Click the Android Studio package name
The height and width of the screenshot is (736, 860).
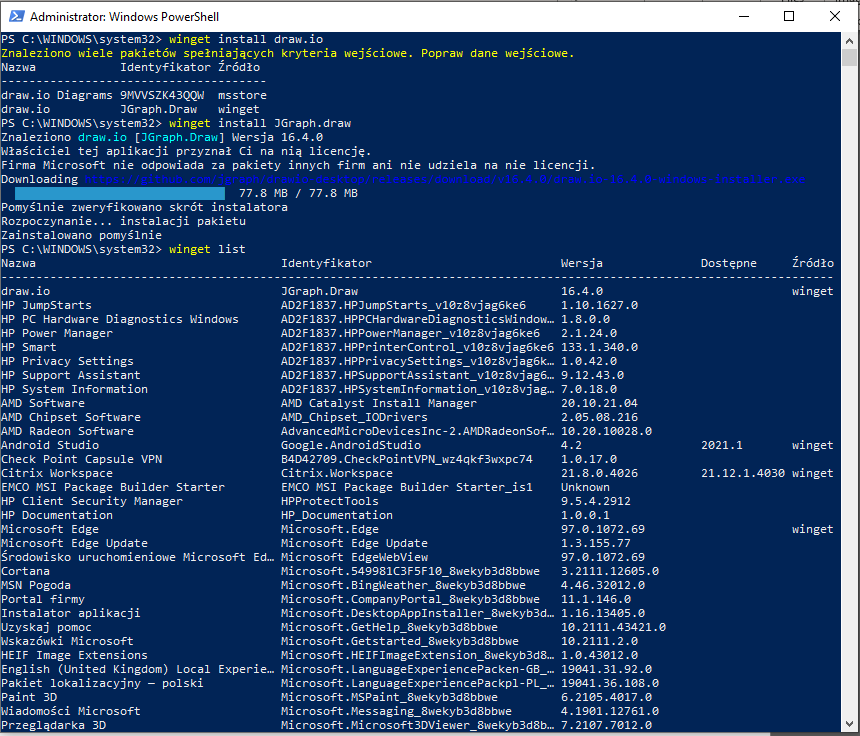click(49, 445)
